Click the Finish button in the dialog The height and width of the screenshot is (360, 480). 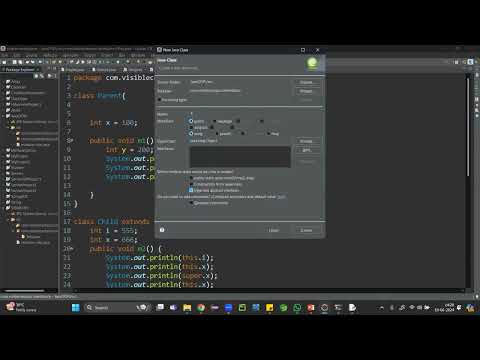pyautogui.click(x=273, y=230)
